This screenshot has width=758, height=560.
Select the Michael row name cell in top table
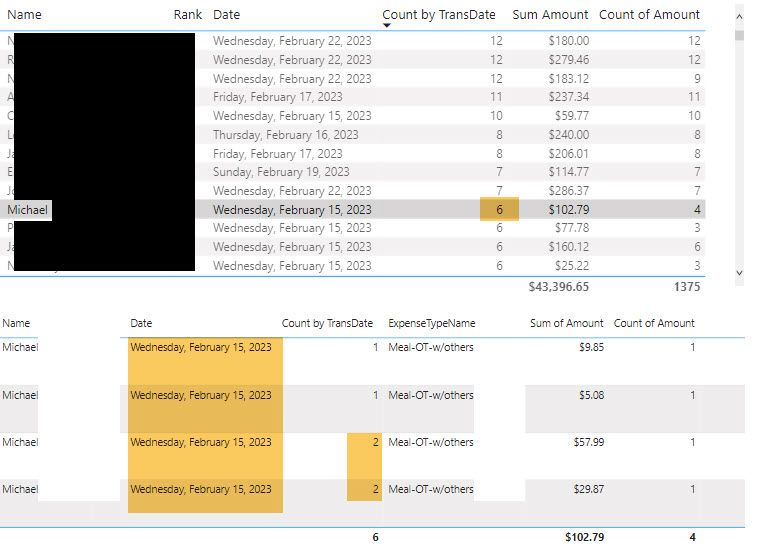coord(28,210)
